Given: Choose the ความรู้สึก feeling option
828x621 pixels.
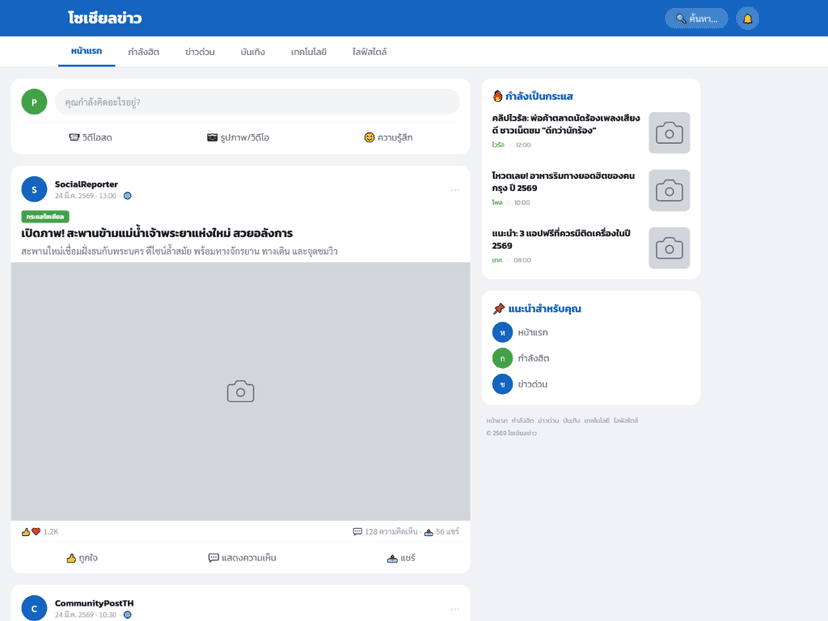Looking at the screenshot, I should [x=388, y=137].
